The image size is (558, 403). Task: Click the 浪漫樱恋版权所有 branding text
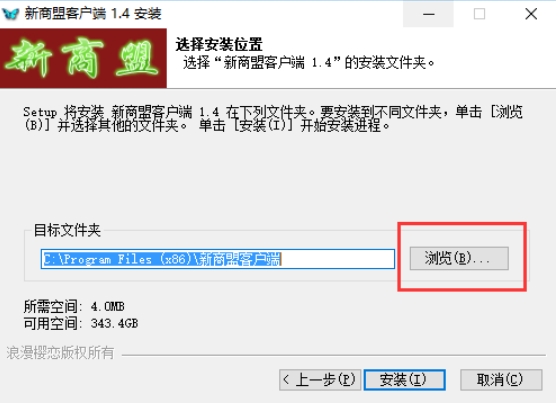click(x=60, y=353)
